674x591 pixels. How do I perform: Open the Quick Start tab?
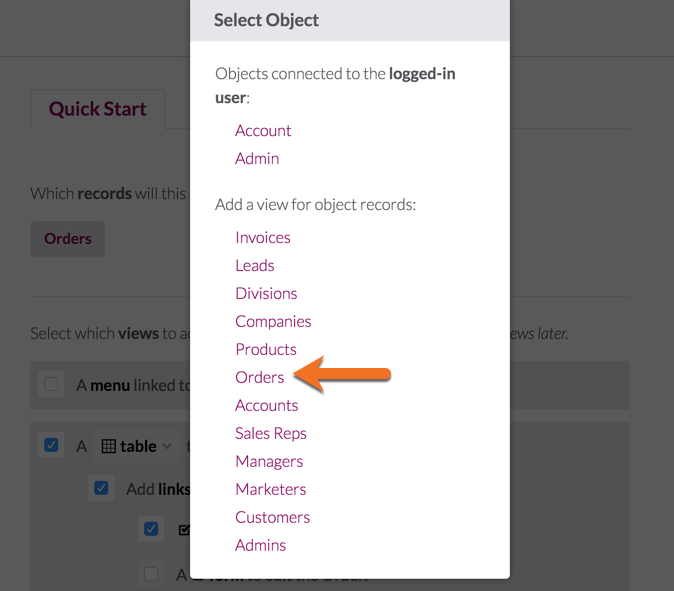98,109
